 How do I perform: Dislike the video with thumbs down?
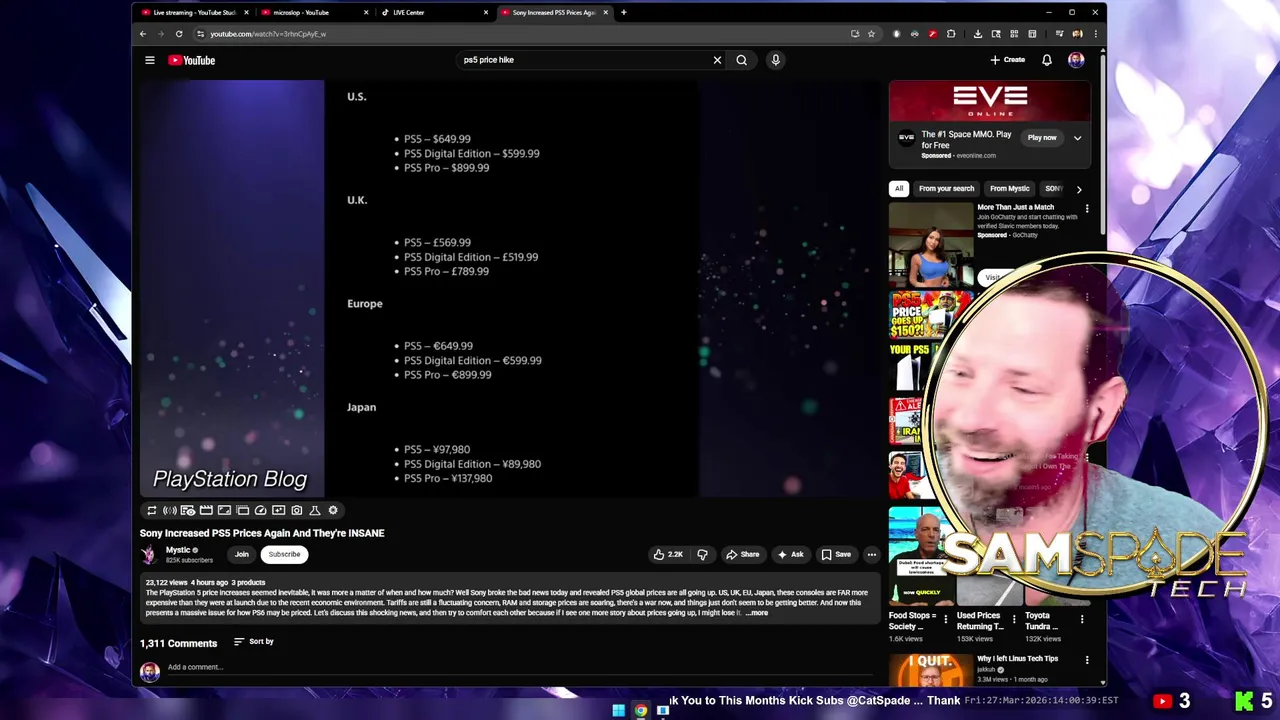(702, 554)
